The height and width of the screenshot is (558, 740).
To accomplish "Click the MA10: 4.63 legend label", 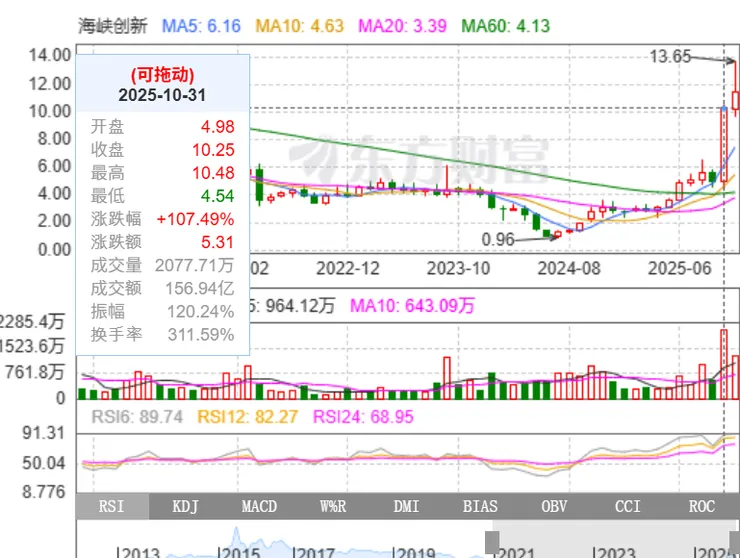I will 300,26.
